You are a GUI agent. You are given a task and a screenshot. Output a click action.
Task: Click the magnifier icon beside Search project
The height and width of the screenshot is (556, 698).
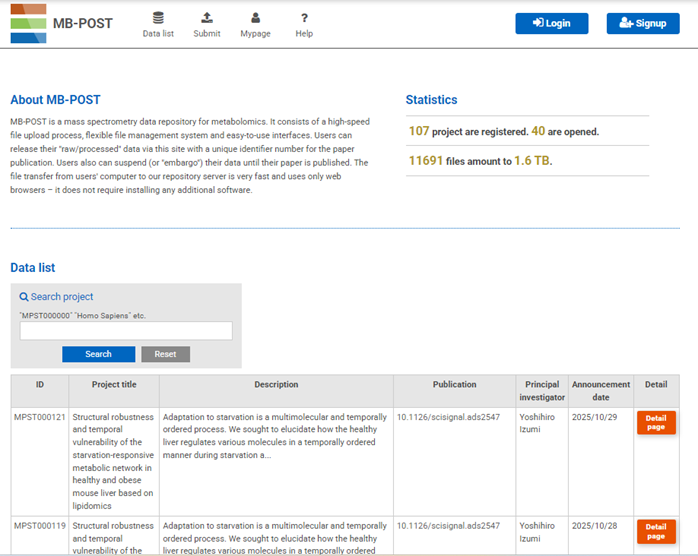point(24,297)
